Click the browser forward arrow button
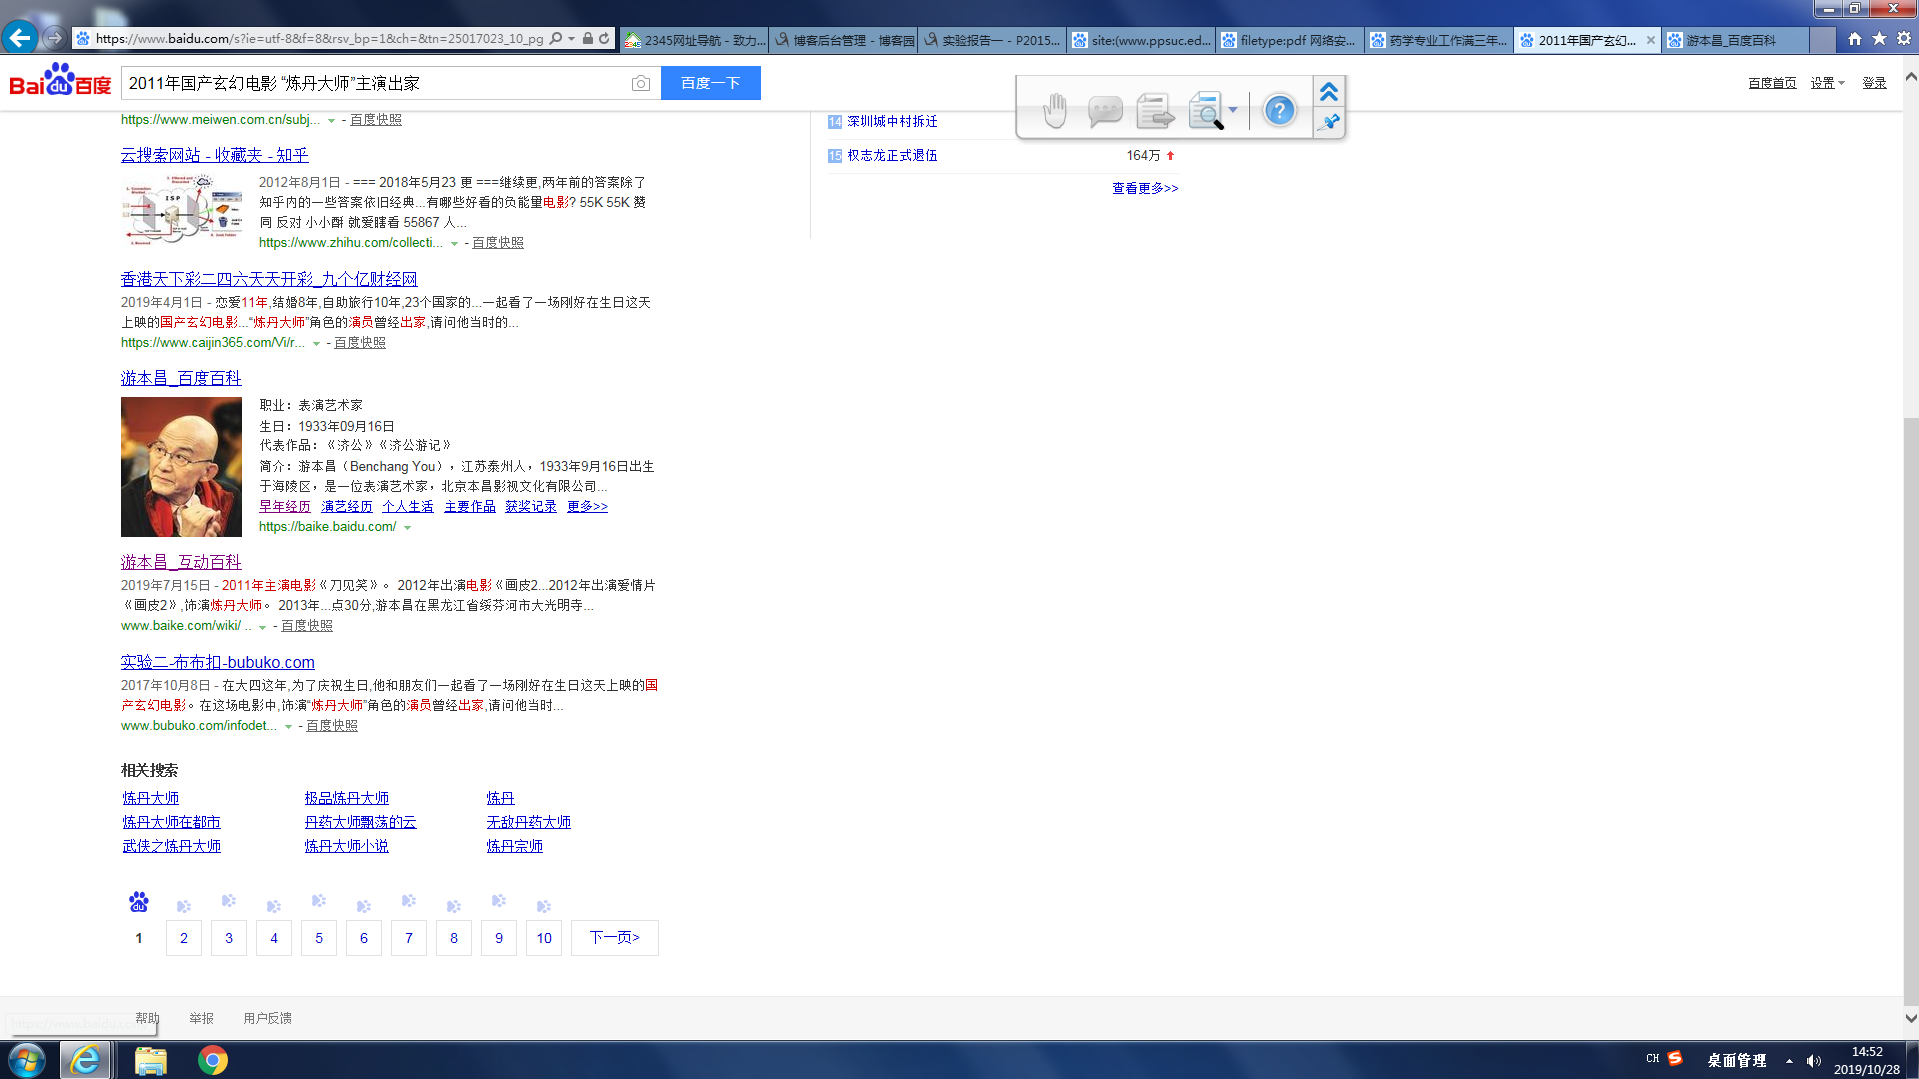This screenshot has height=1079, width=1919. tap(54, 39)
